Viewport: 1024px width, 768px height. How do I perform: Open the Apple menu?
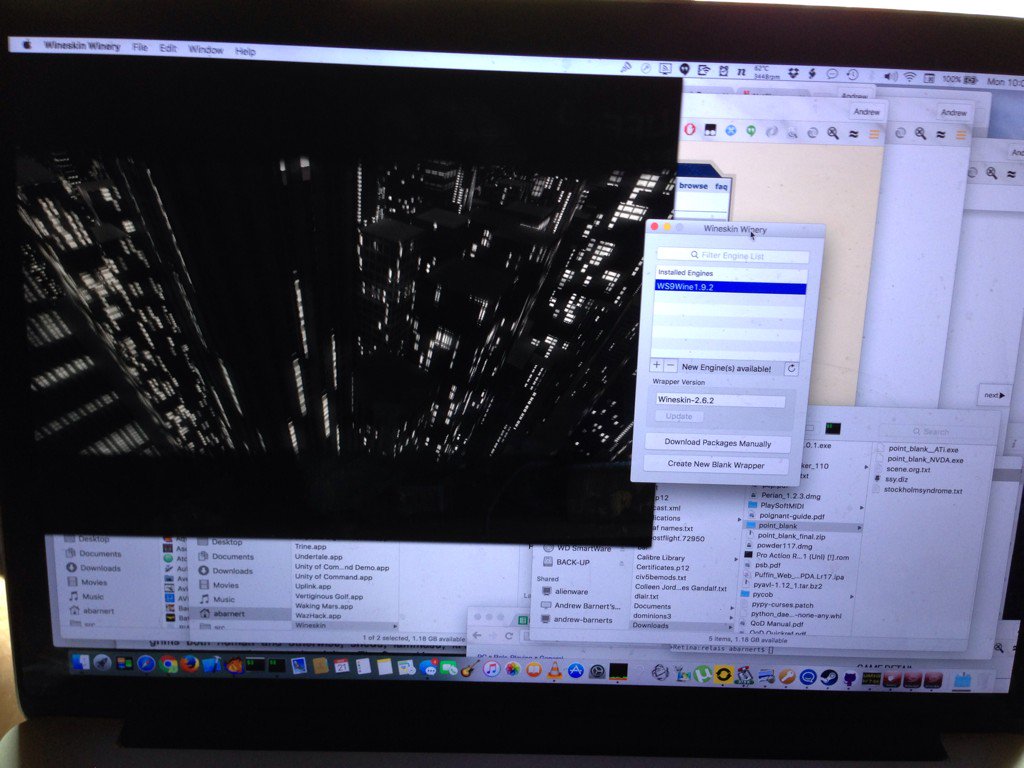[27, 44]
